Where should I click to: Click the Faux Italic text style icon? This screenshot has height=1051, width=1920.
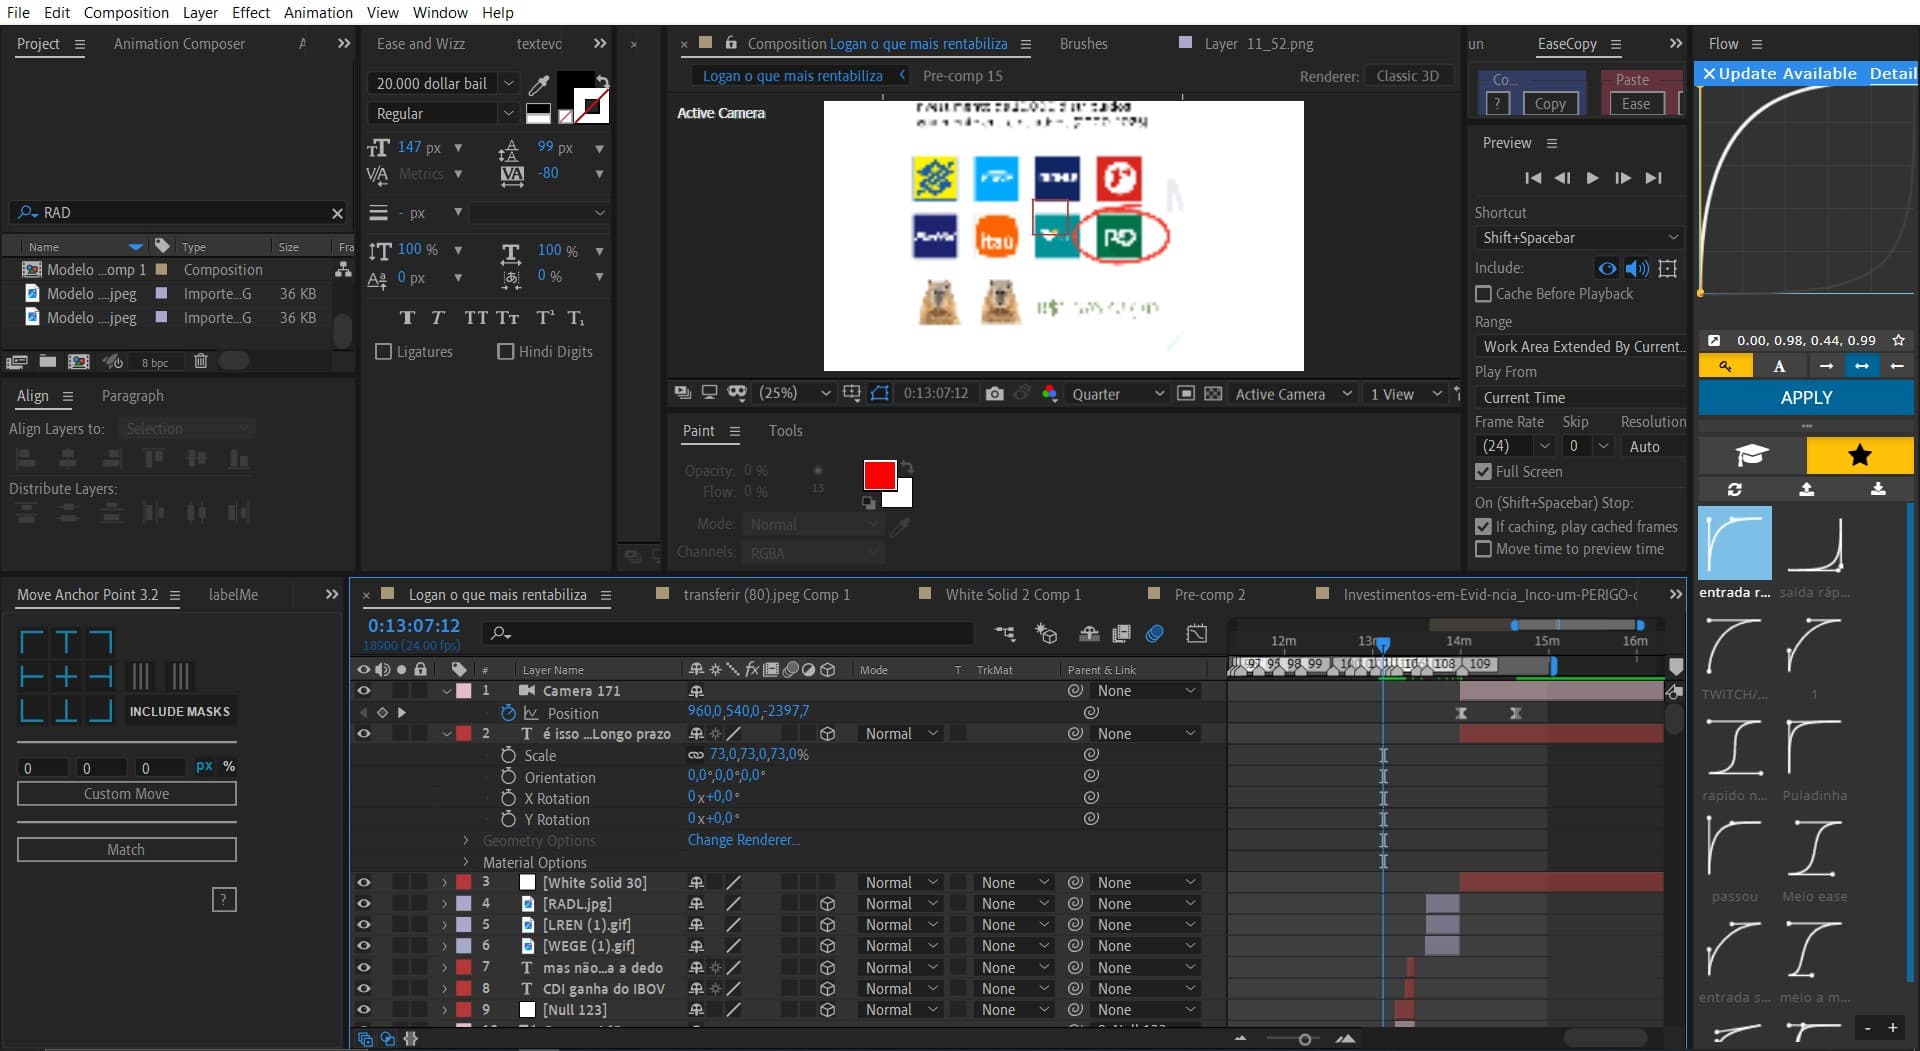coord(438,318)
